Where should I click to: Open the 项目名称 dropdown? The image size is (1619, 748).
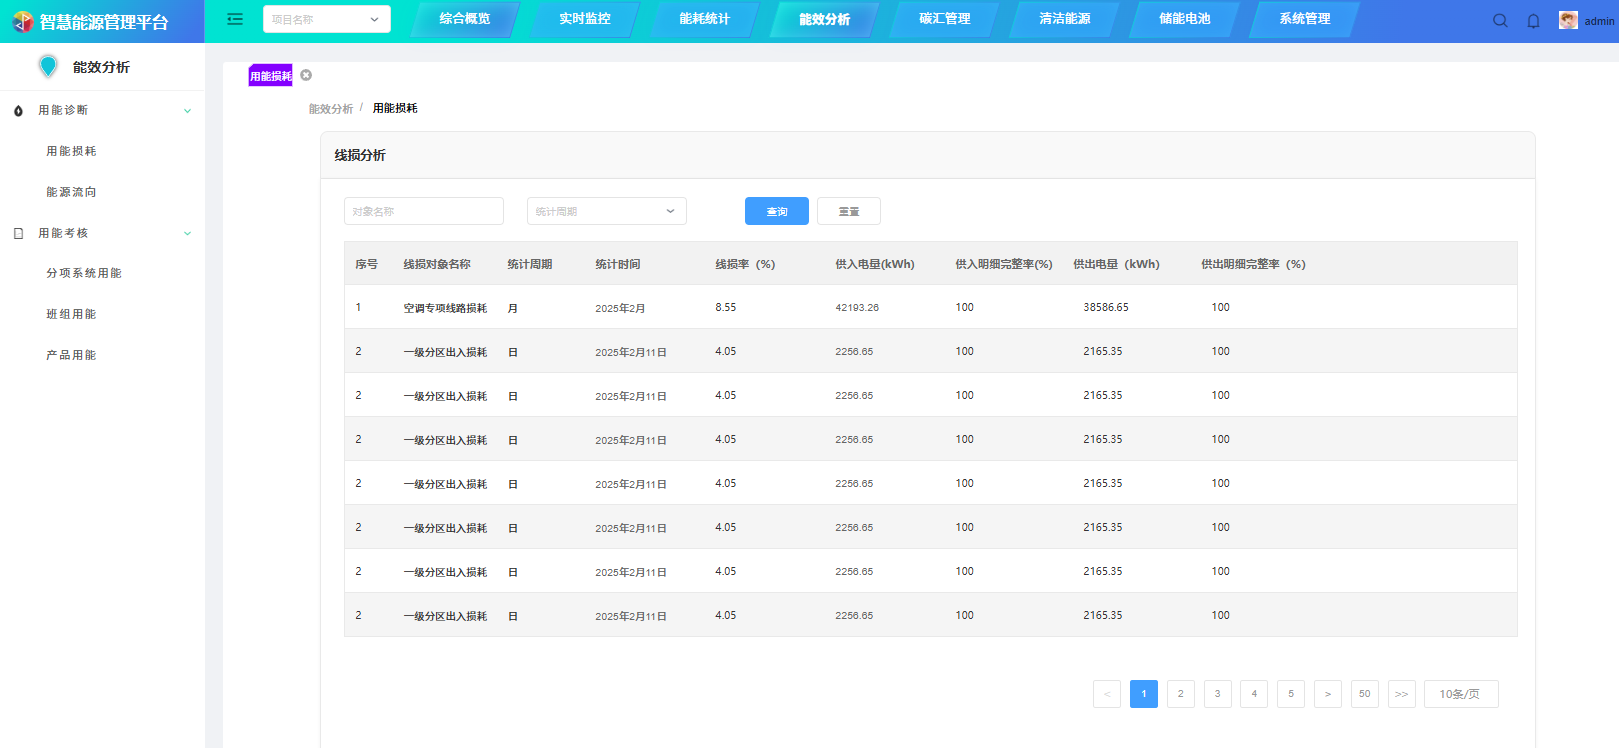(x=326, y=19)
